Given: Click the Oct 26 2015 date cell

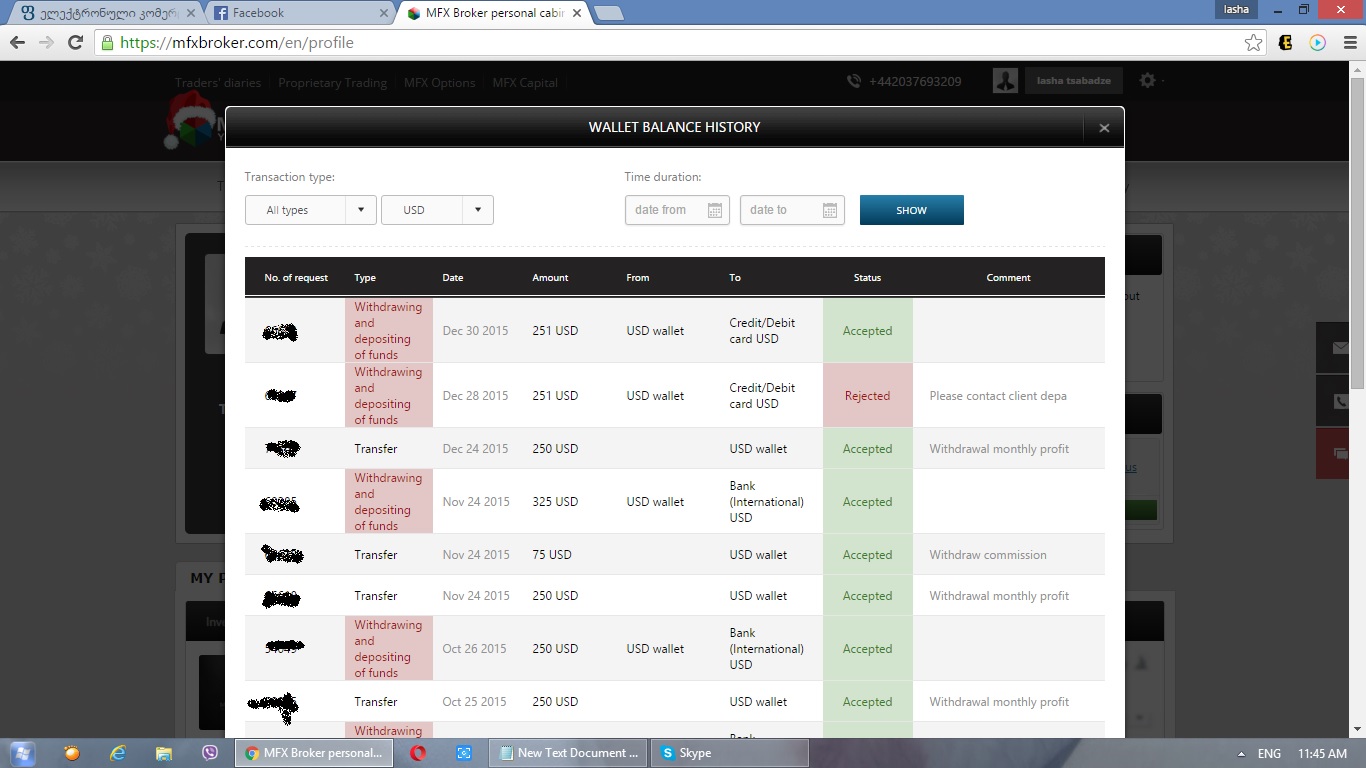Looking at the screenshot, I should 475,649.
